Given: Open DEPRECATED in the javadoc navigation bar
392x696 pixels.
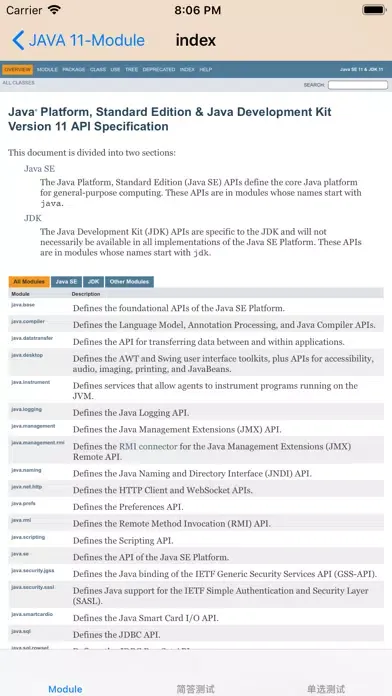Looking at the screenshot, I should tap(158, 70).
